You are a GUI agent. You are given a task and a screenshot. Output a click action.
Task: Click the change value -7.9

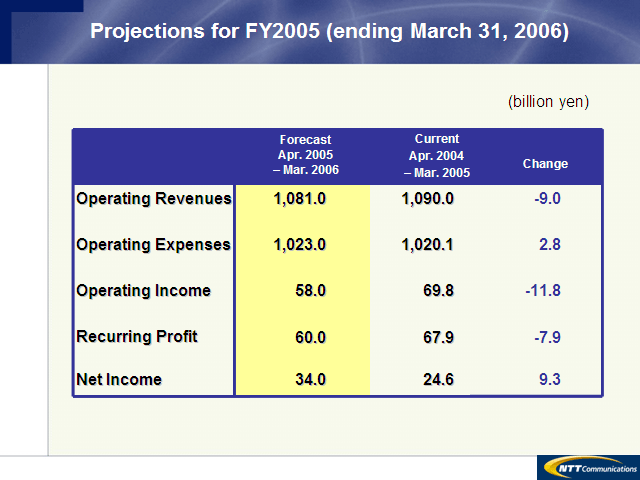coord(548,338)
